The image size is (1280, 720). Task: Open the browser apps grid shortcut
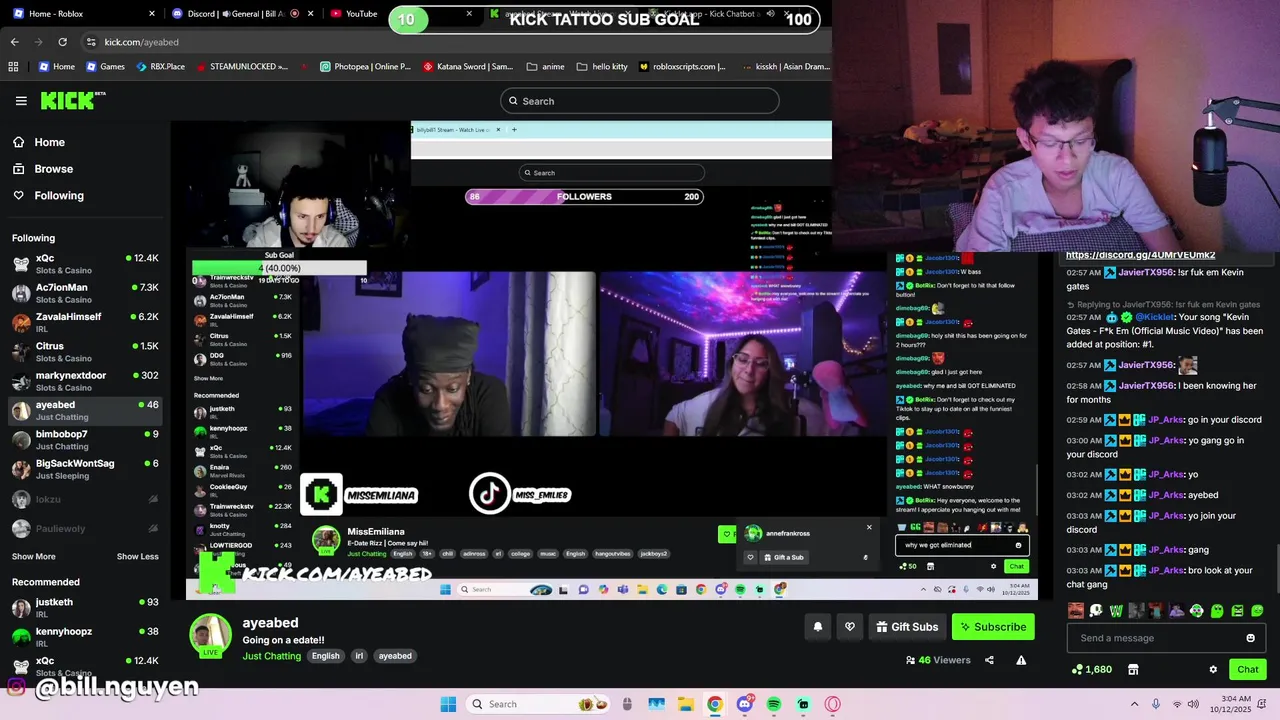[13, 67]
